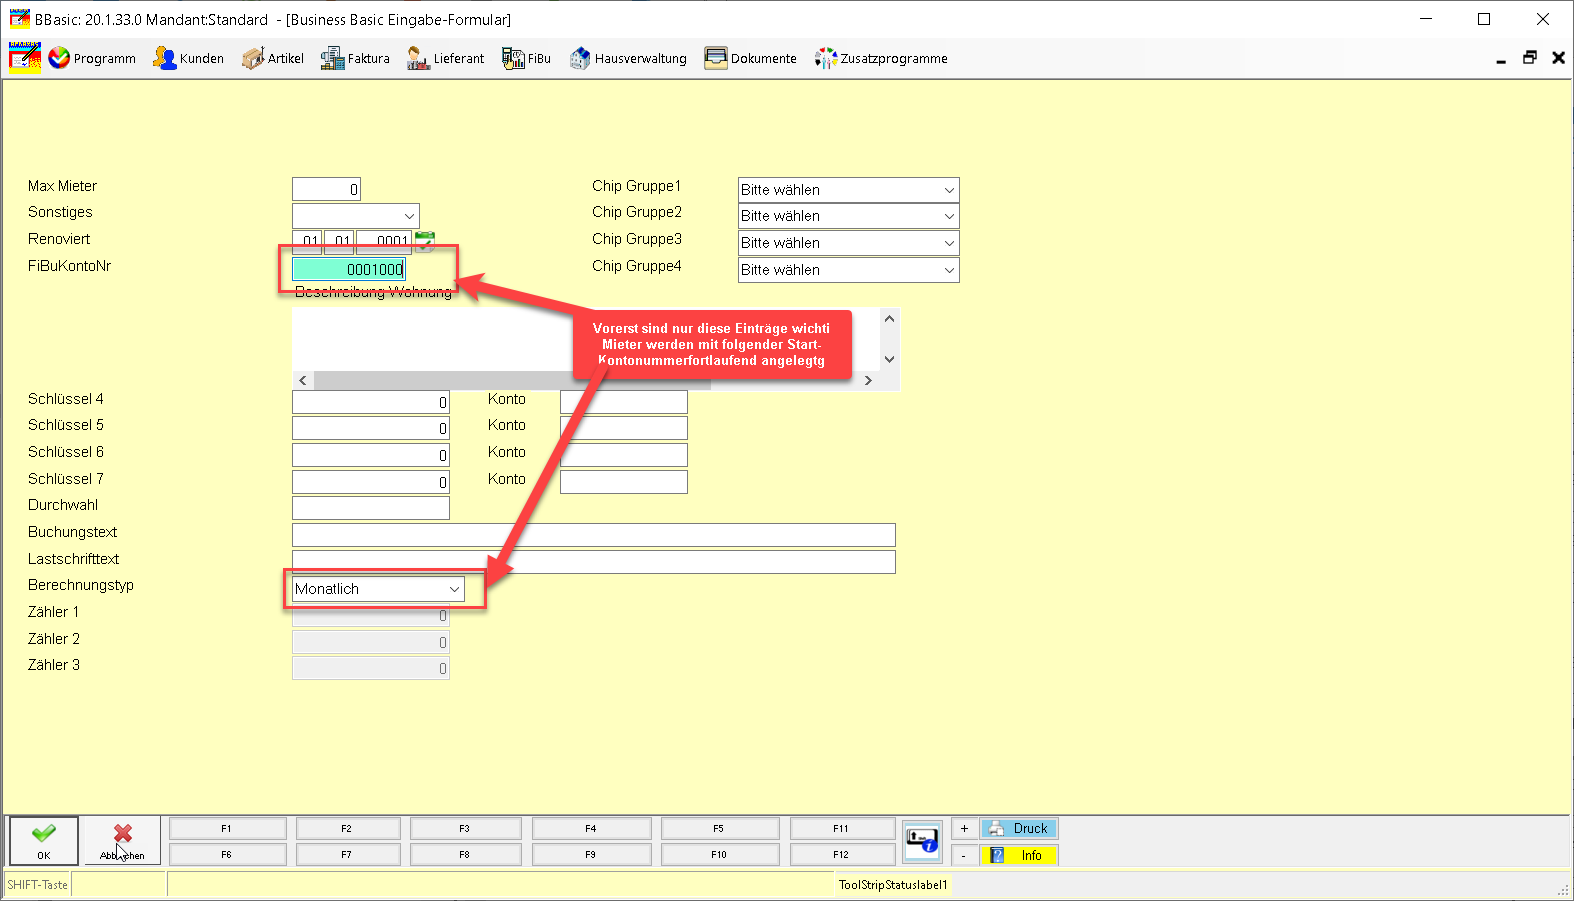Click the Zusatzprogramme colorful icon
The height and width of the screenshot is (901, 1574).
tap(826, 58)
